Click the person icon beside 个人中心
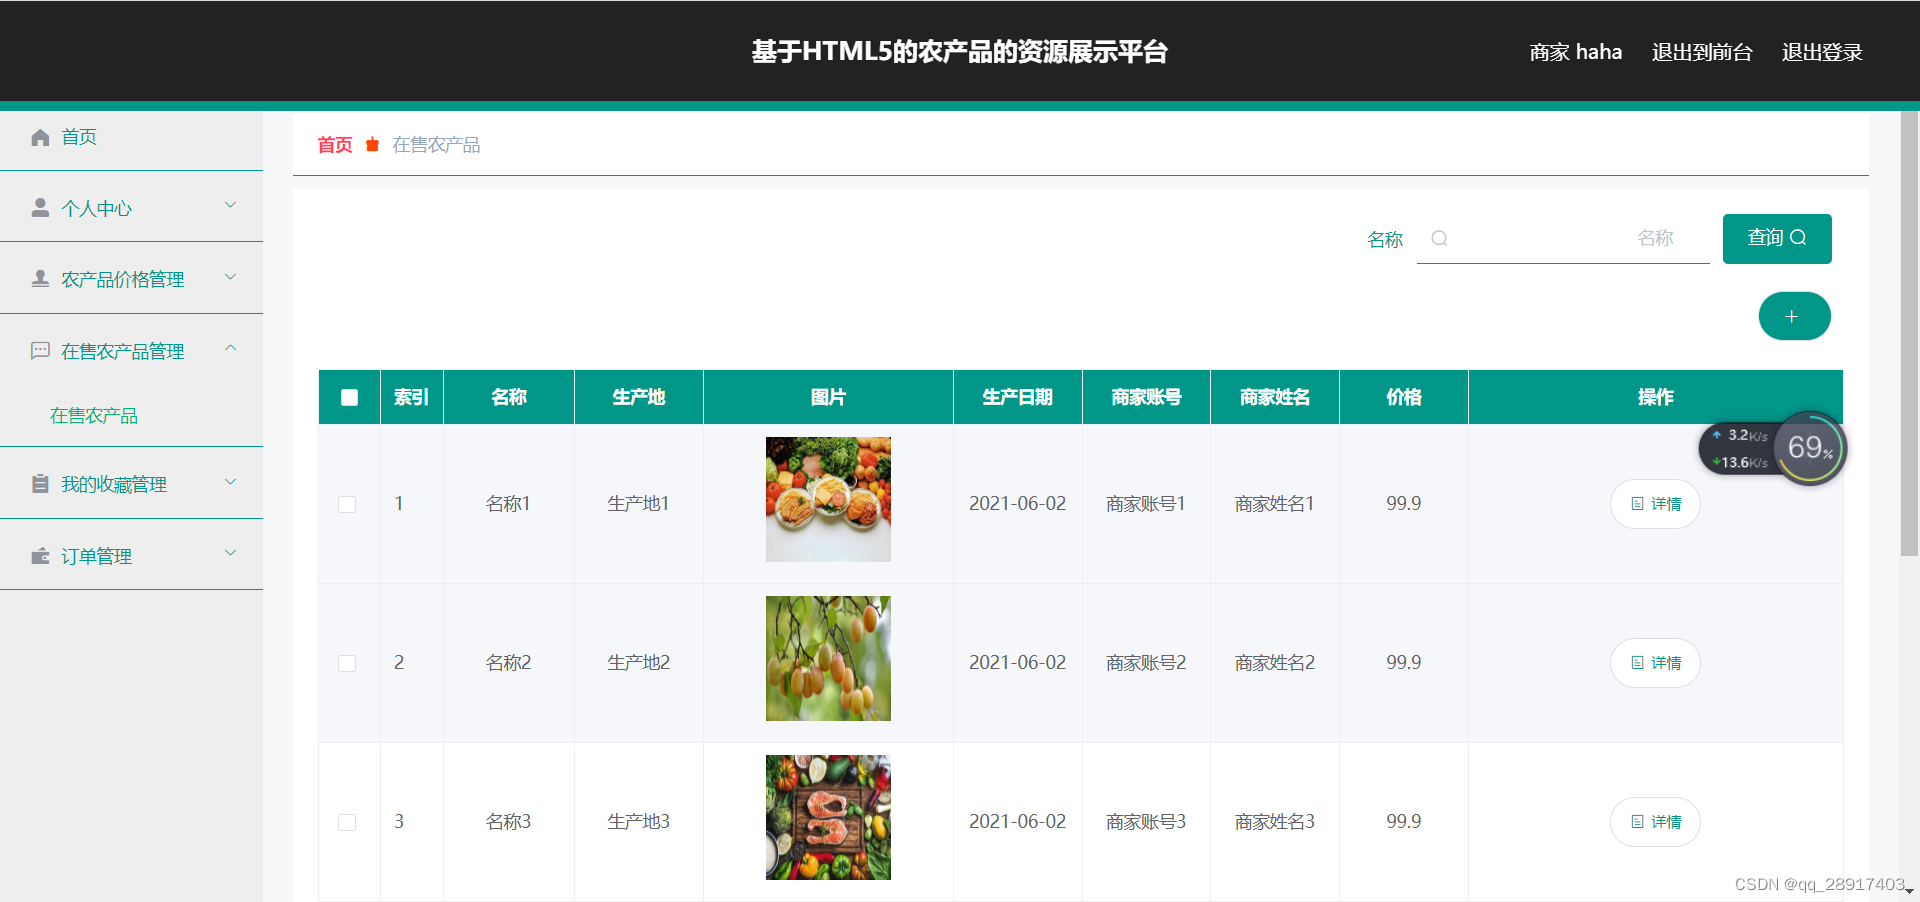The width and height of the screenshot is (1920, 902). tap(40, 207)
